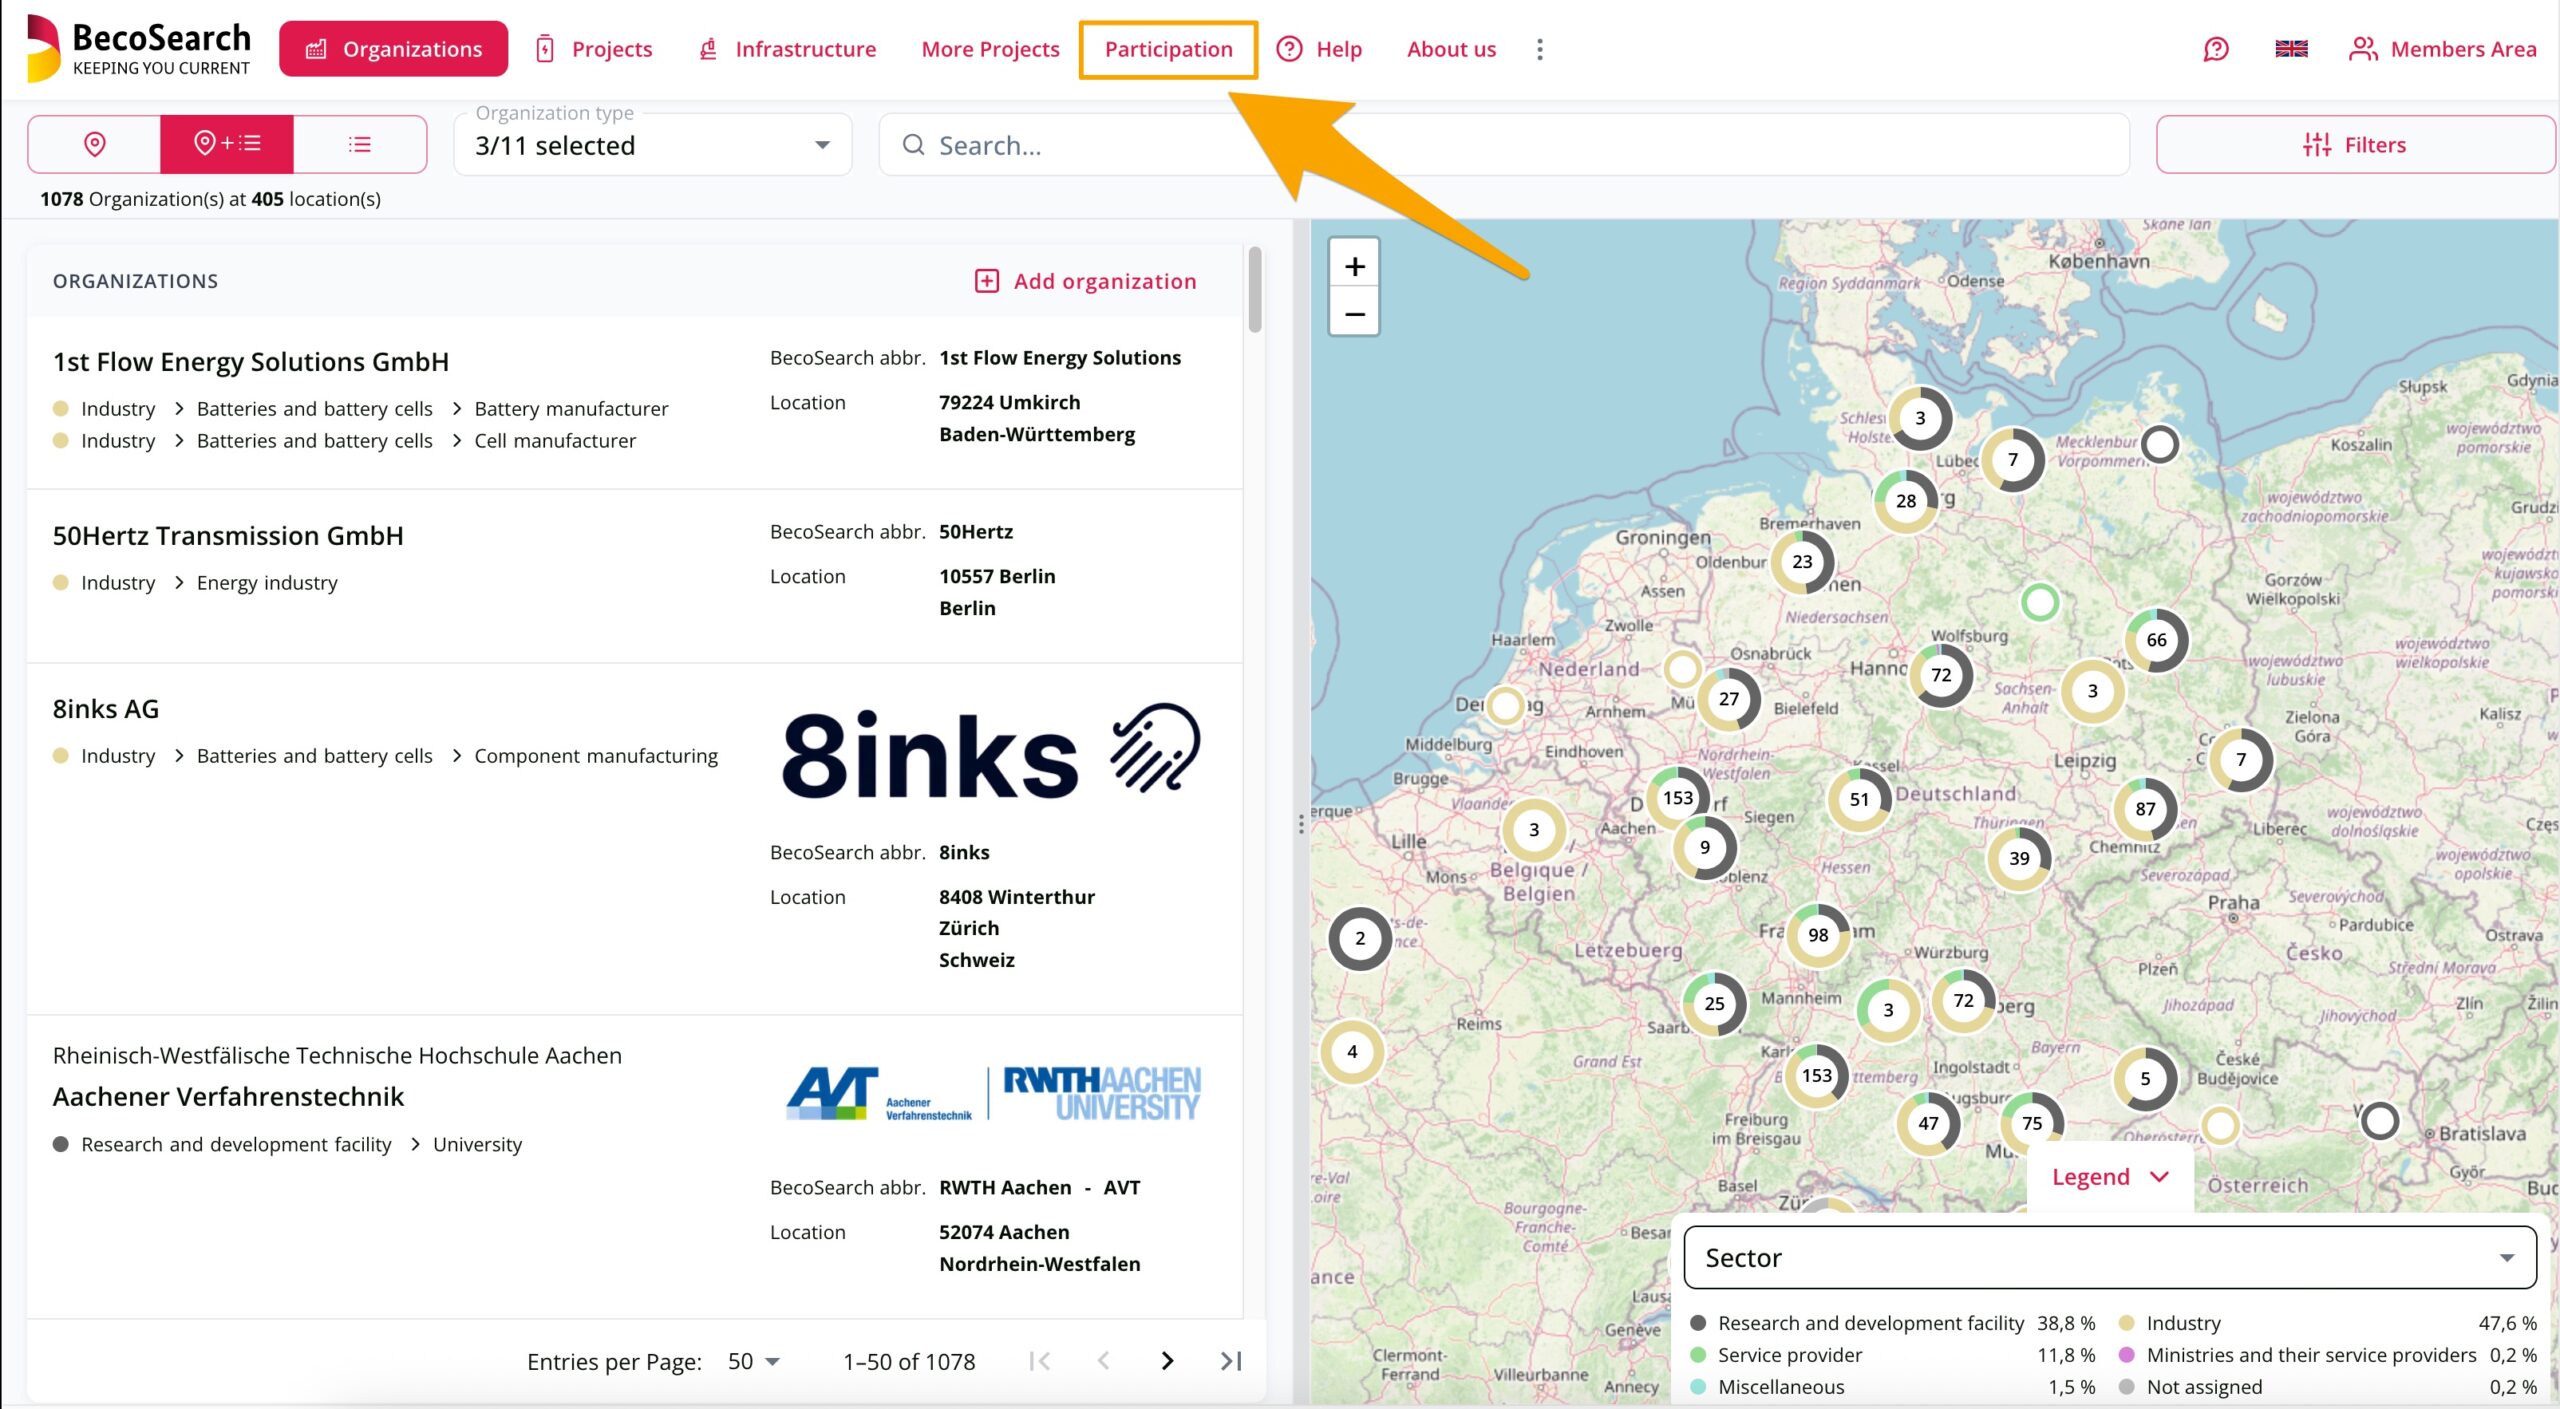Open the three-dot overflow menu

[1540, 49]
